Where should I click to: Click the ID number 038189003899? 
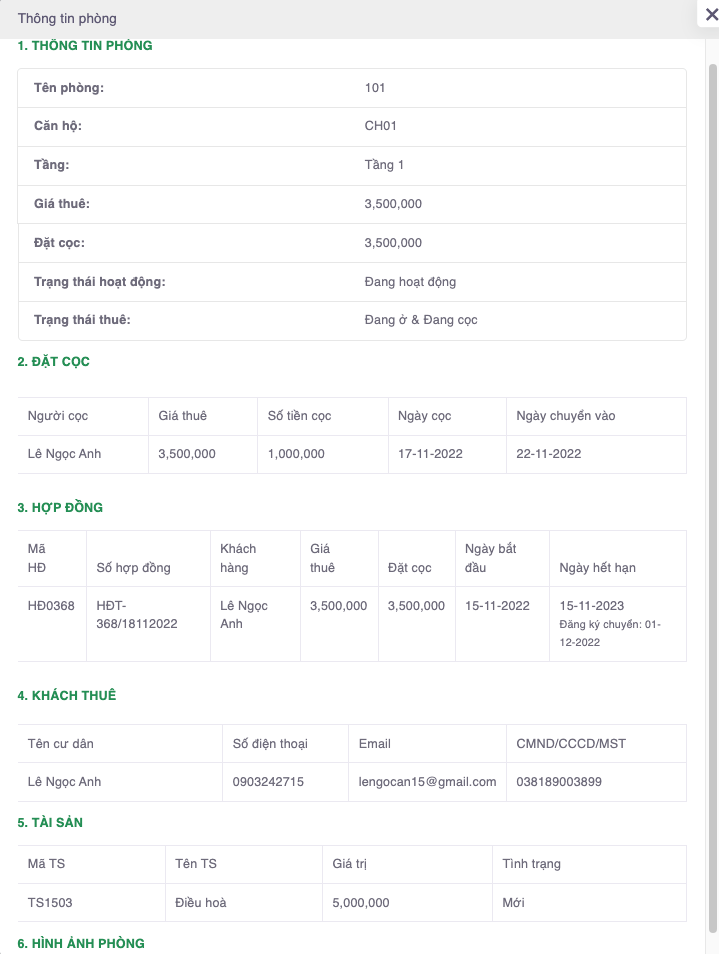click(559, 782)
